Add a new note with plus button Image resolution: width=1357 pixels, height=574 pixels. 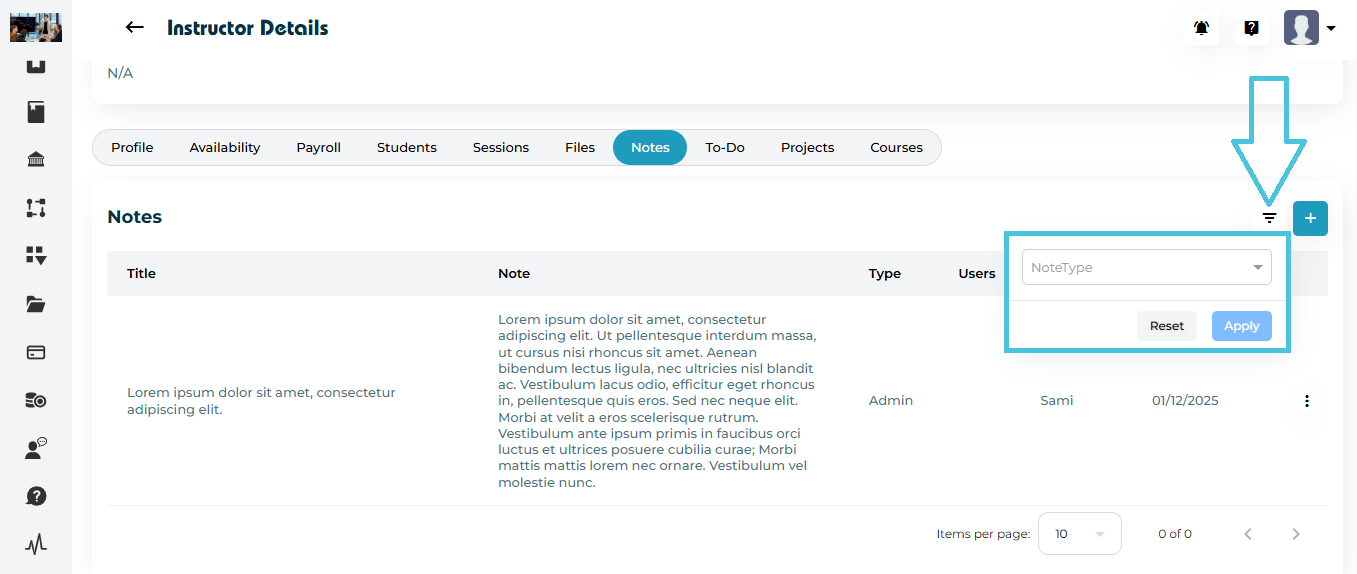click(x=1310, y=218)
